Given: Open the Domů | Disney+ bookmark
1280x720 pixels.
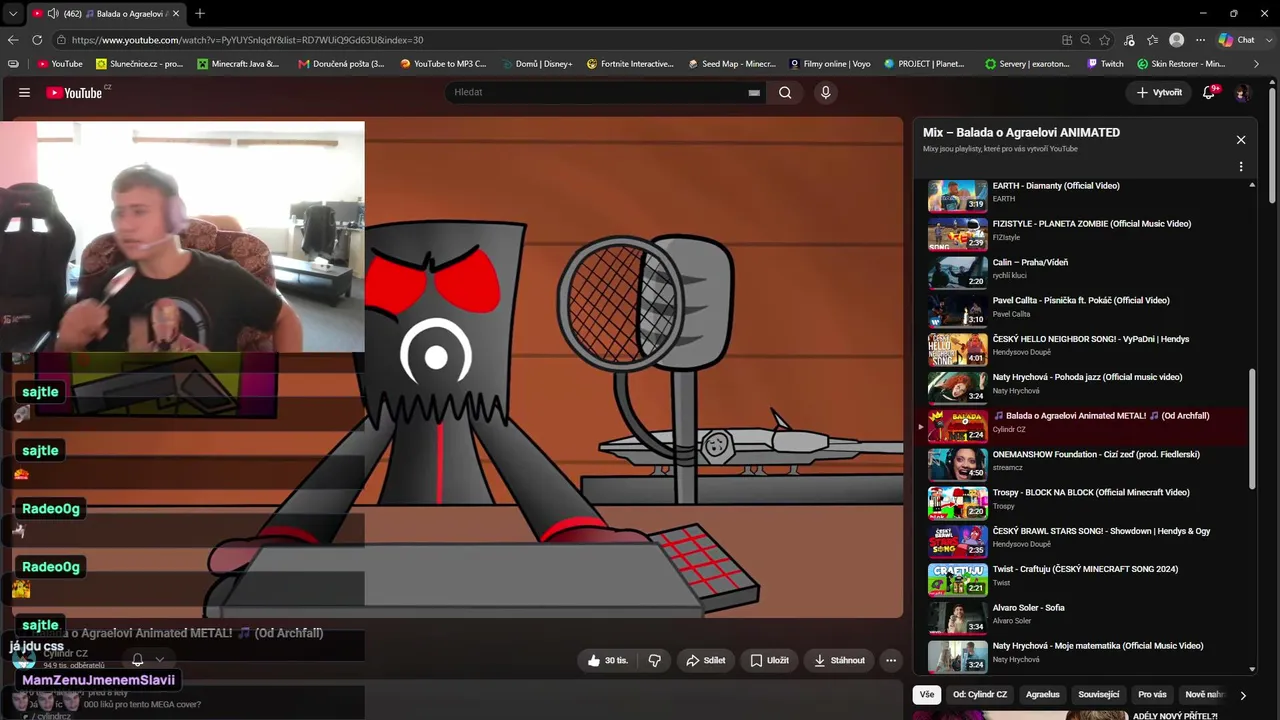Looking at the screenshot, I should tap(538, 64).
